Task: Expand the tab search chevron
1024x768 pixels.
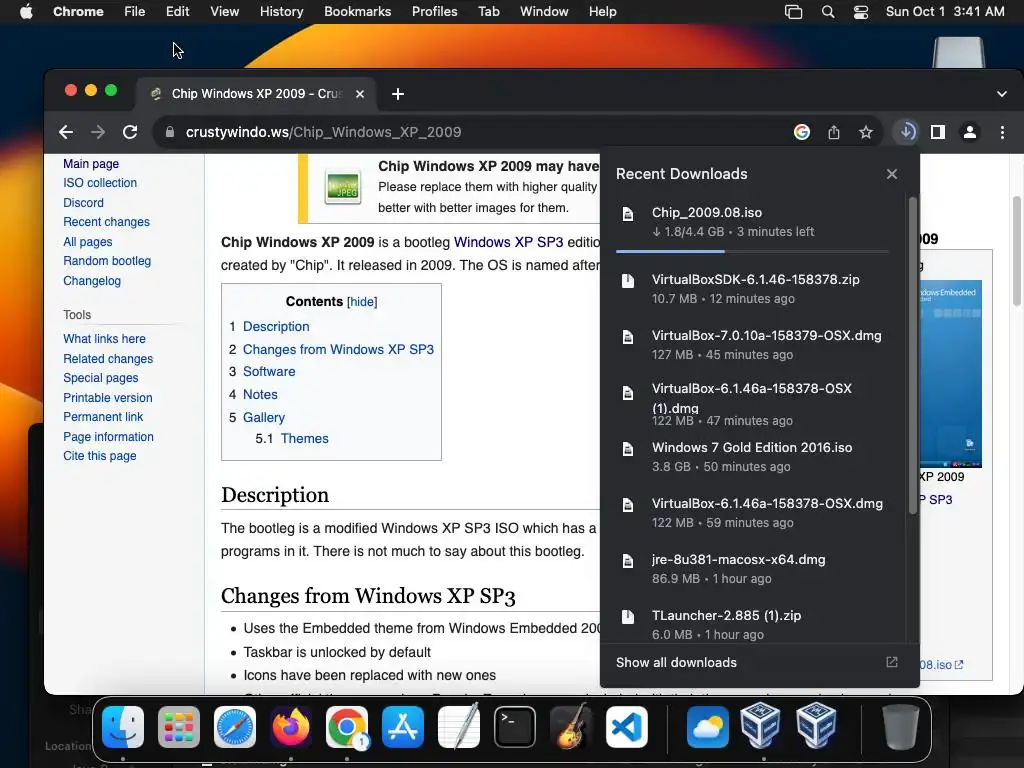Action: tap(1002, 94)
